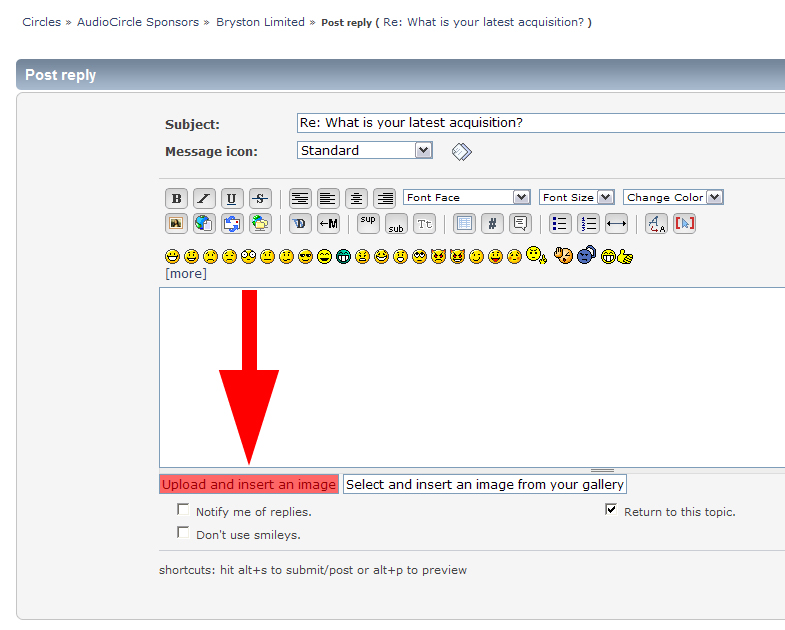This screenshot has width=785, height=630.
Task: Uncheck Return to this topic
Action: pyautogui.click(x=611, y=510)
